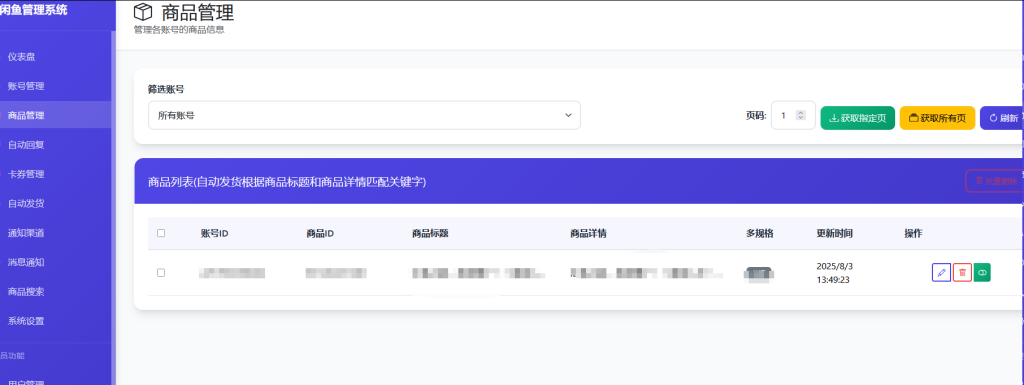Click the yellow 获取所有页 button
The image size is (1024, 385).
pos(937,118)
